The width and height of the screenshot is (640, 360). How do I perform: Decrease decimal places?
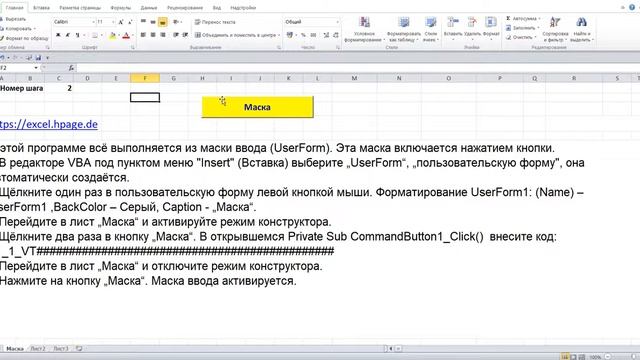coord(336,36)
